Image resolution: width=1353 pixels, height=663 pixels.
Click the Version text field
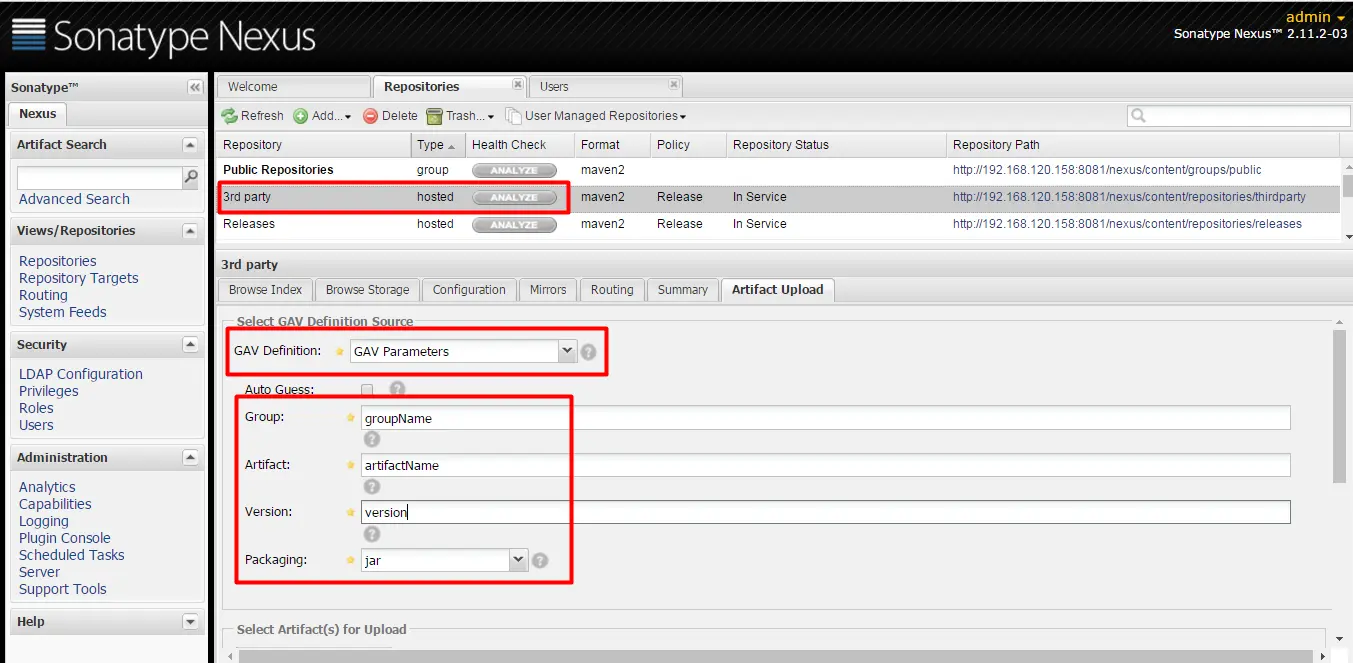(826, 512)
